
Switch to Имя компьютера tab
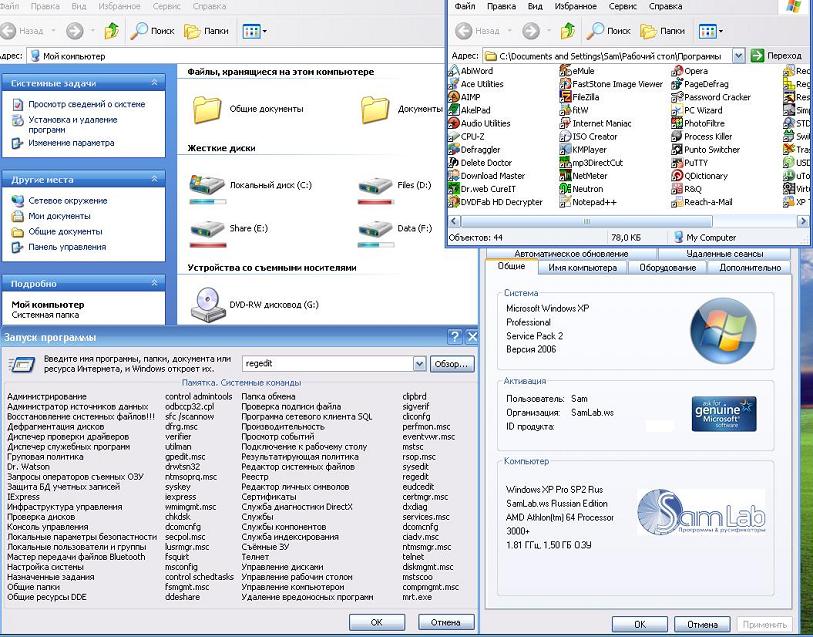tap(582, 267)
